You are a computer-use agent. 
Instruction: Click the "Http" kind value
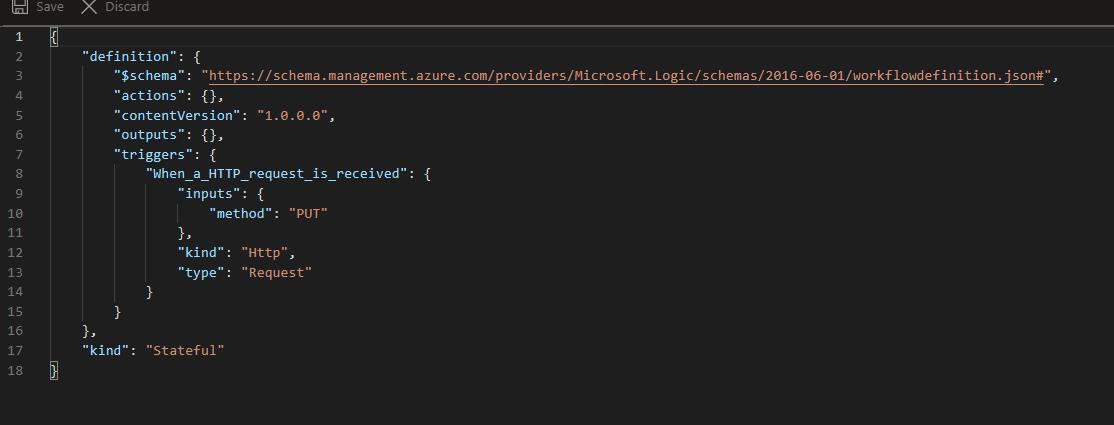click(x=264, y=252)
